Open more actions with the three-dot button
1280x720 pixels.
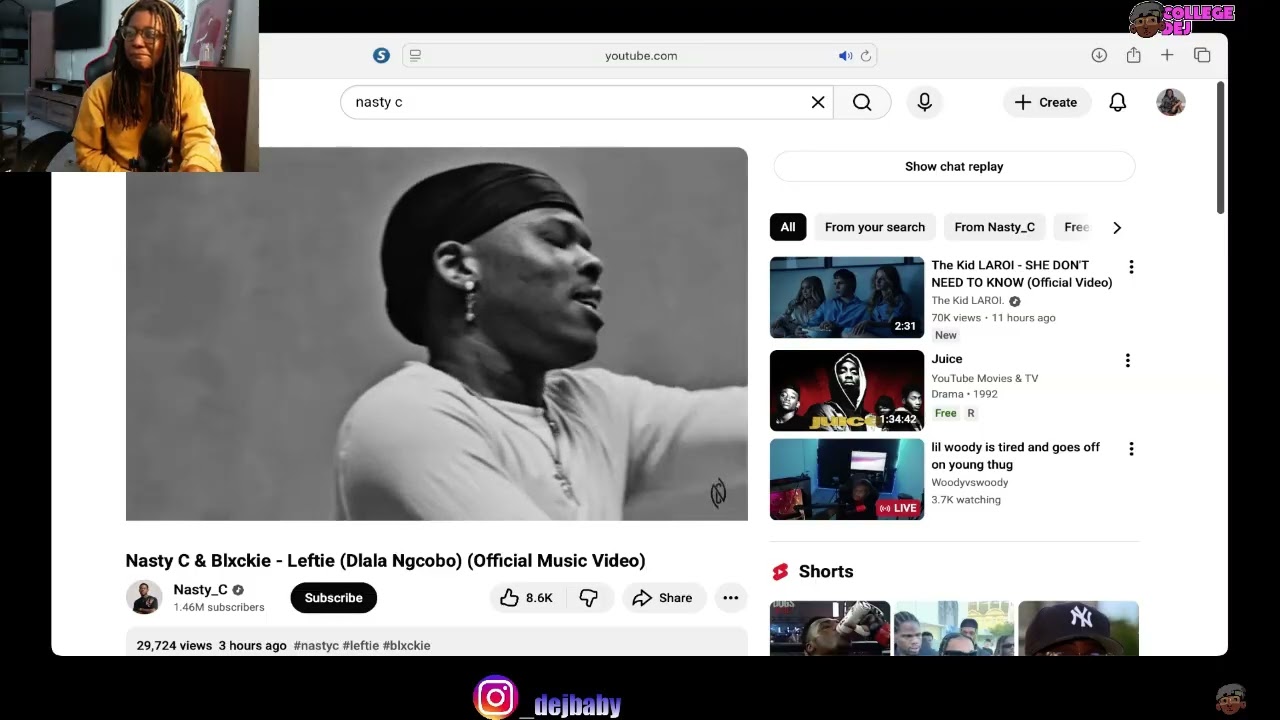pyautogui.click(x=731, y=598)
